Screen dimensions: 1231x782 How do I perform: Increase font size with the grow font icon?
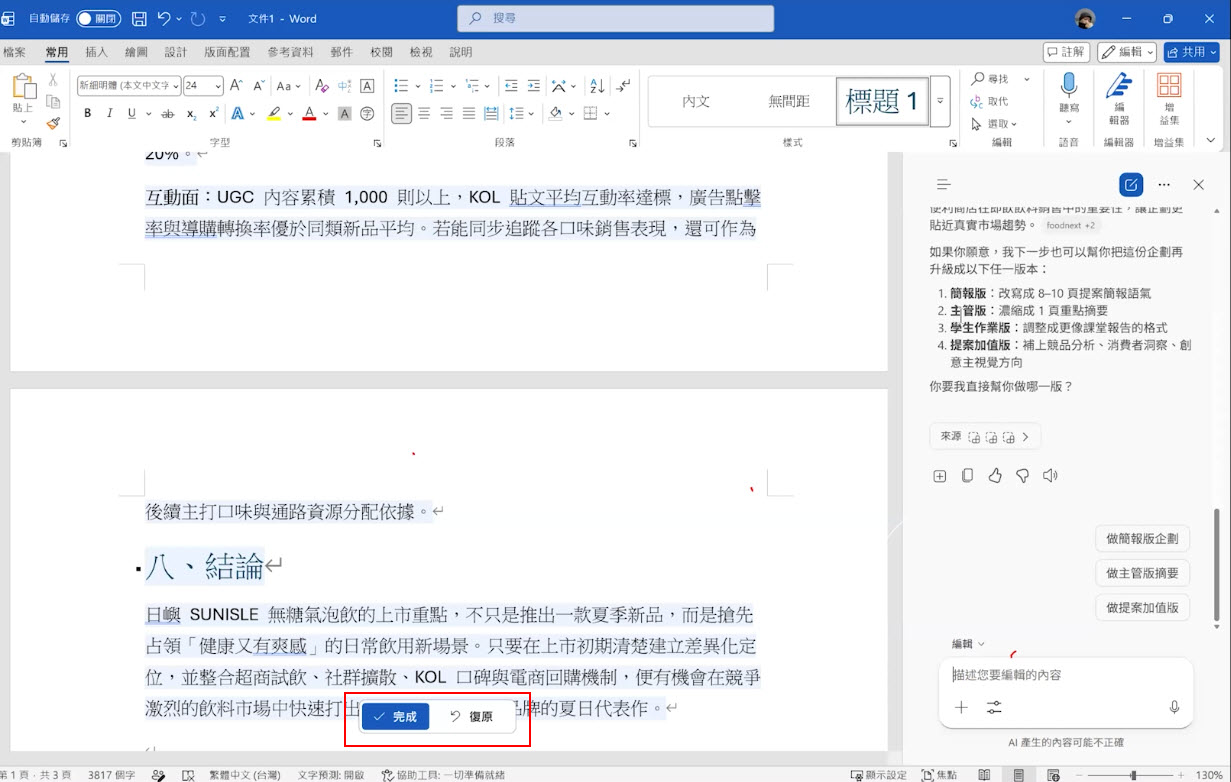pyautogui.click(x=237, y=86)
